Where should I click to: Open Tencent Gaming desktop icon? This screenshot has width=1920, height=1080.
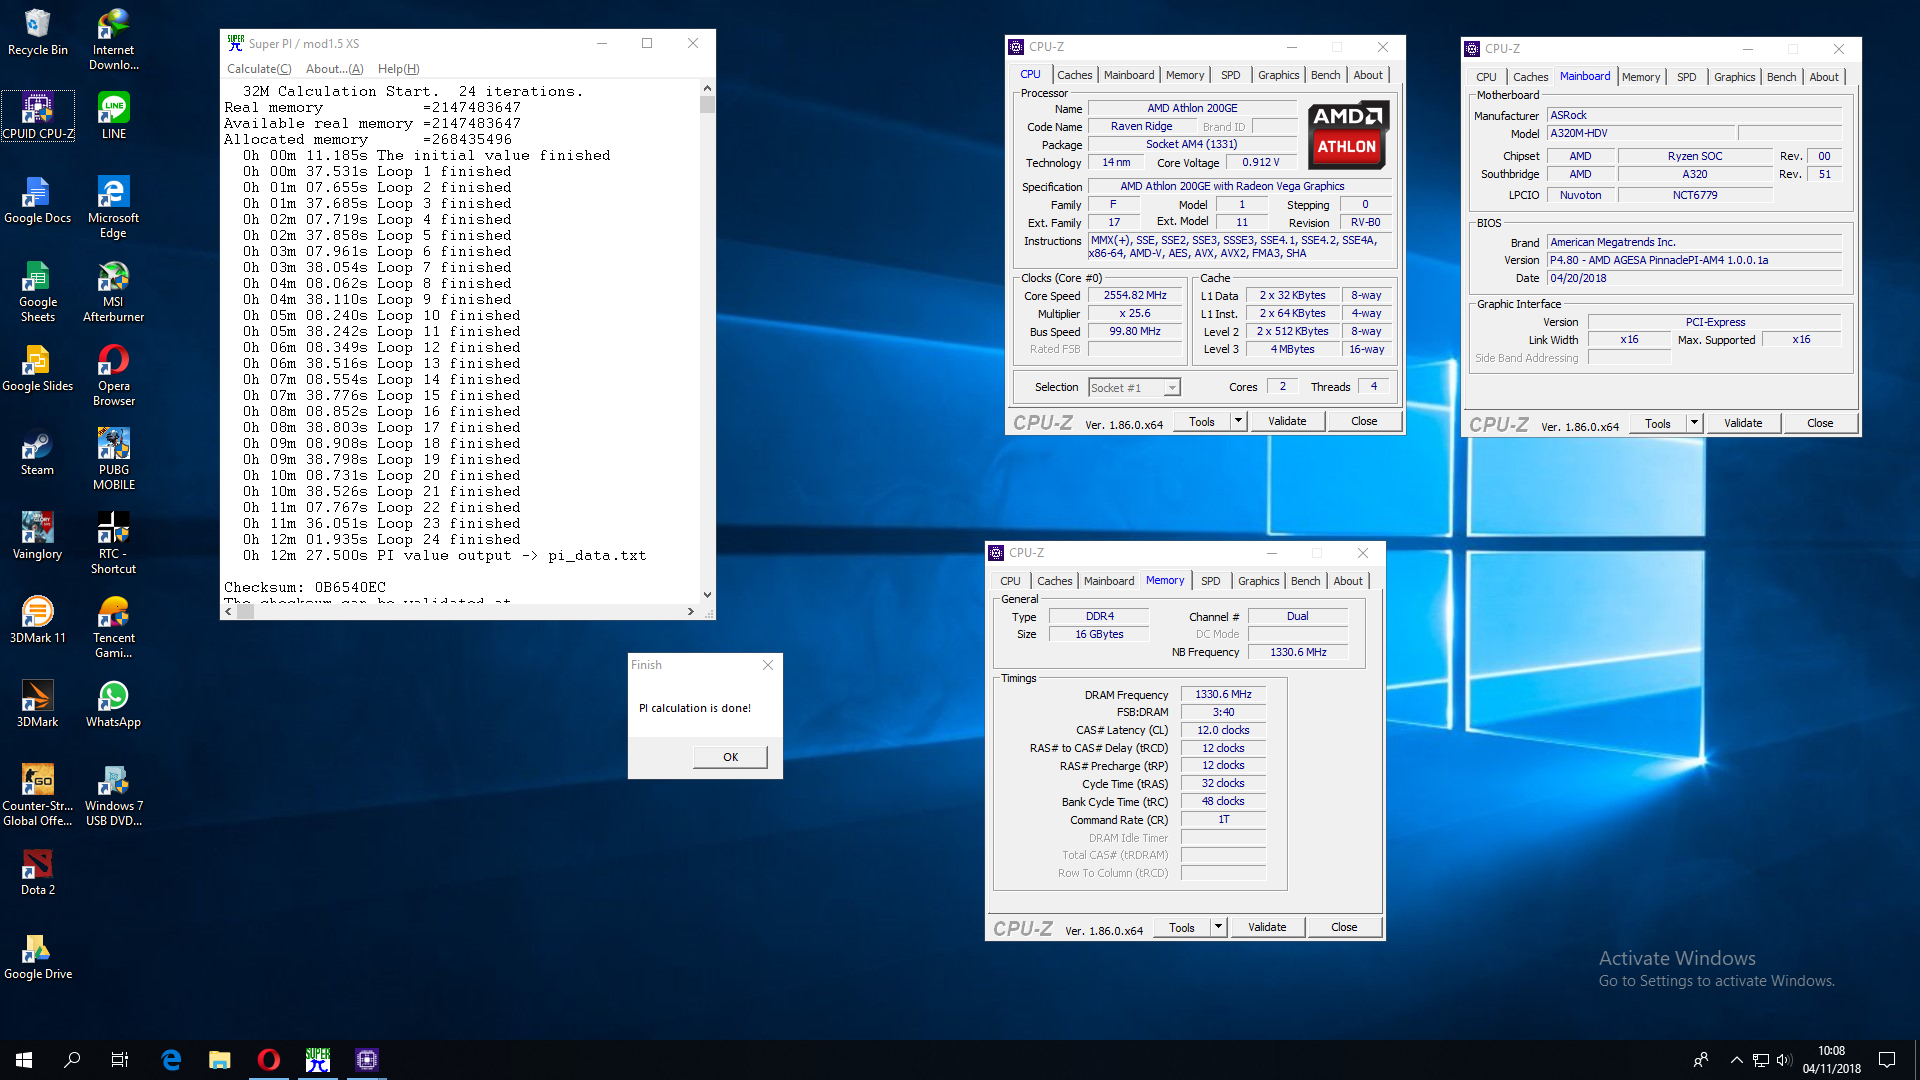click(114, 627)
